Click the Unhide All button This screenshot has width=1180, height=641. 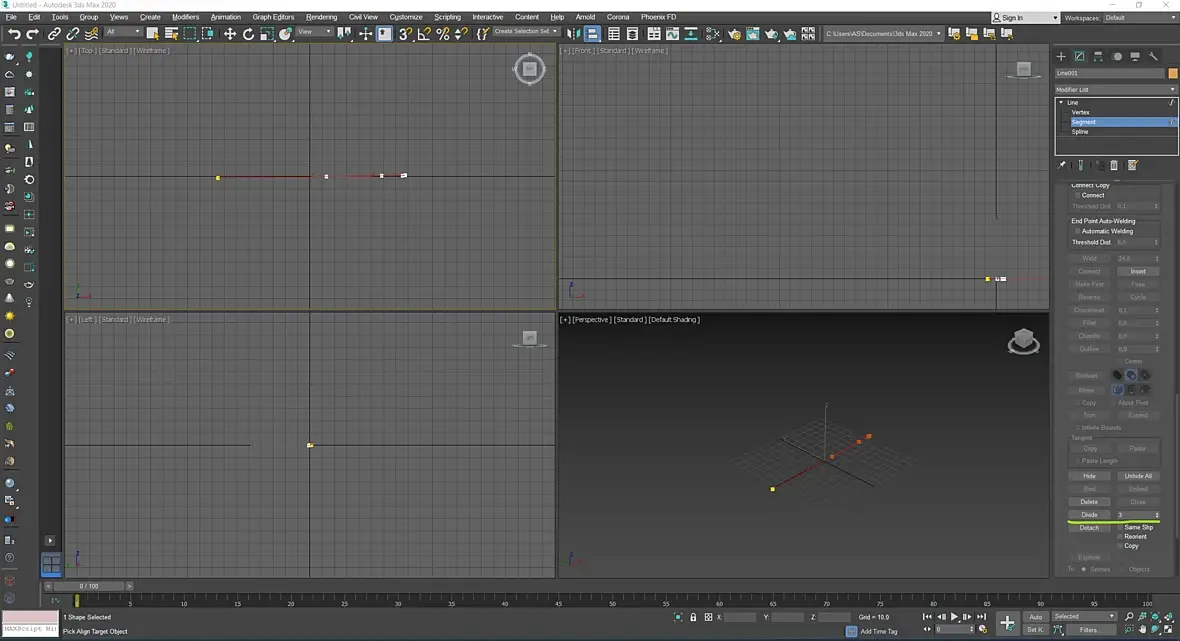(x=1138, y=475)
